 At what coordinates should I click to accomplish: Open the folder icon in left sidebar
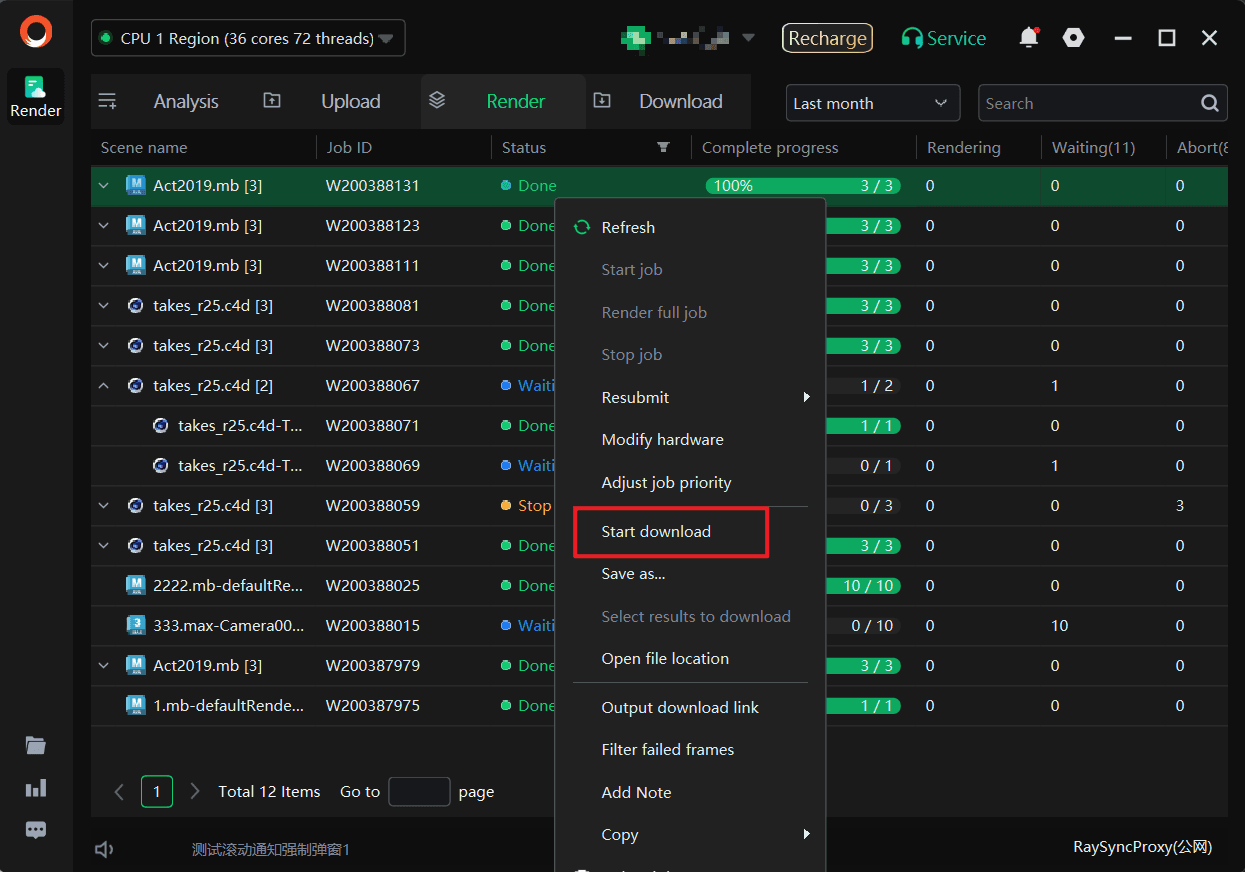coord(36,745)
